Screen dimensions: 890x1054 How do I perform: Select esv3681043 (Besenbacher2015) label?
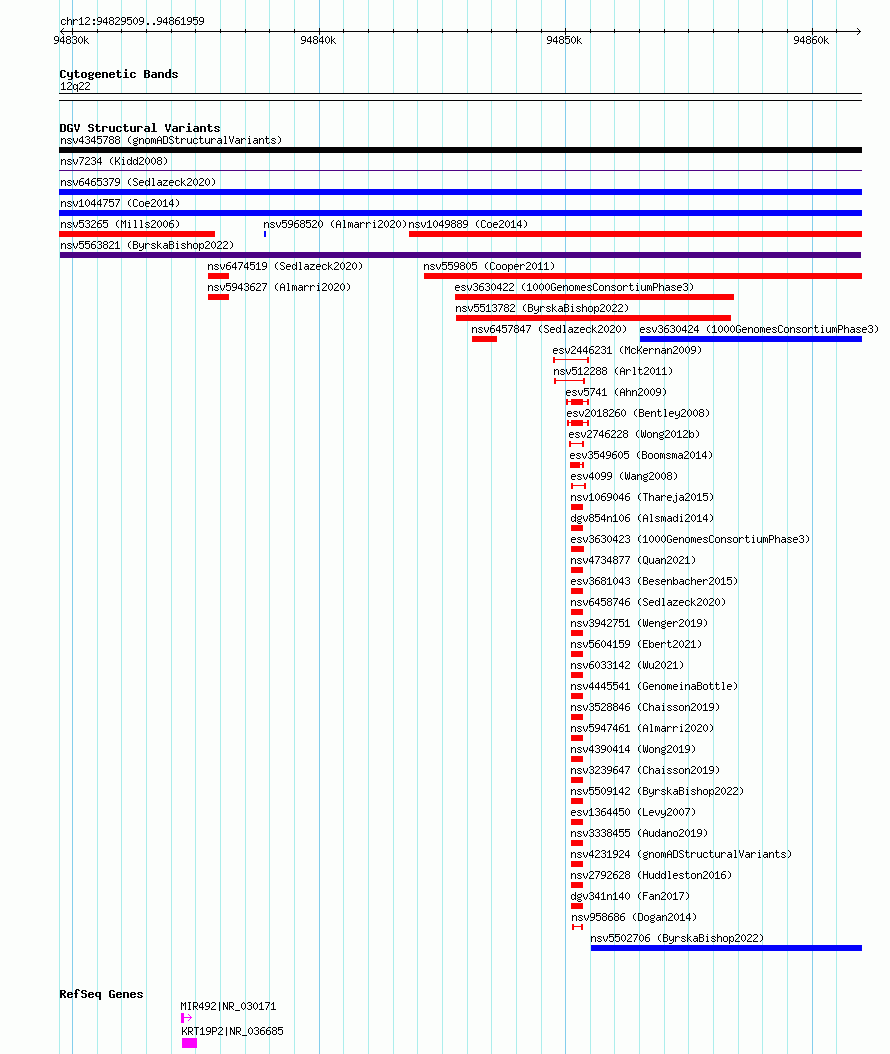654,581
